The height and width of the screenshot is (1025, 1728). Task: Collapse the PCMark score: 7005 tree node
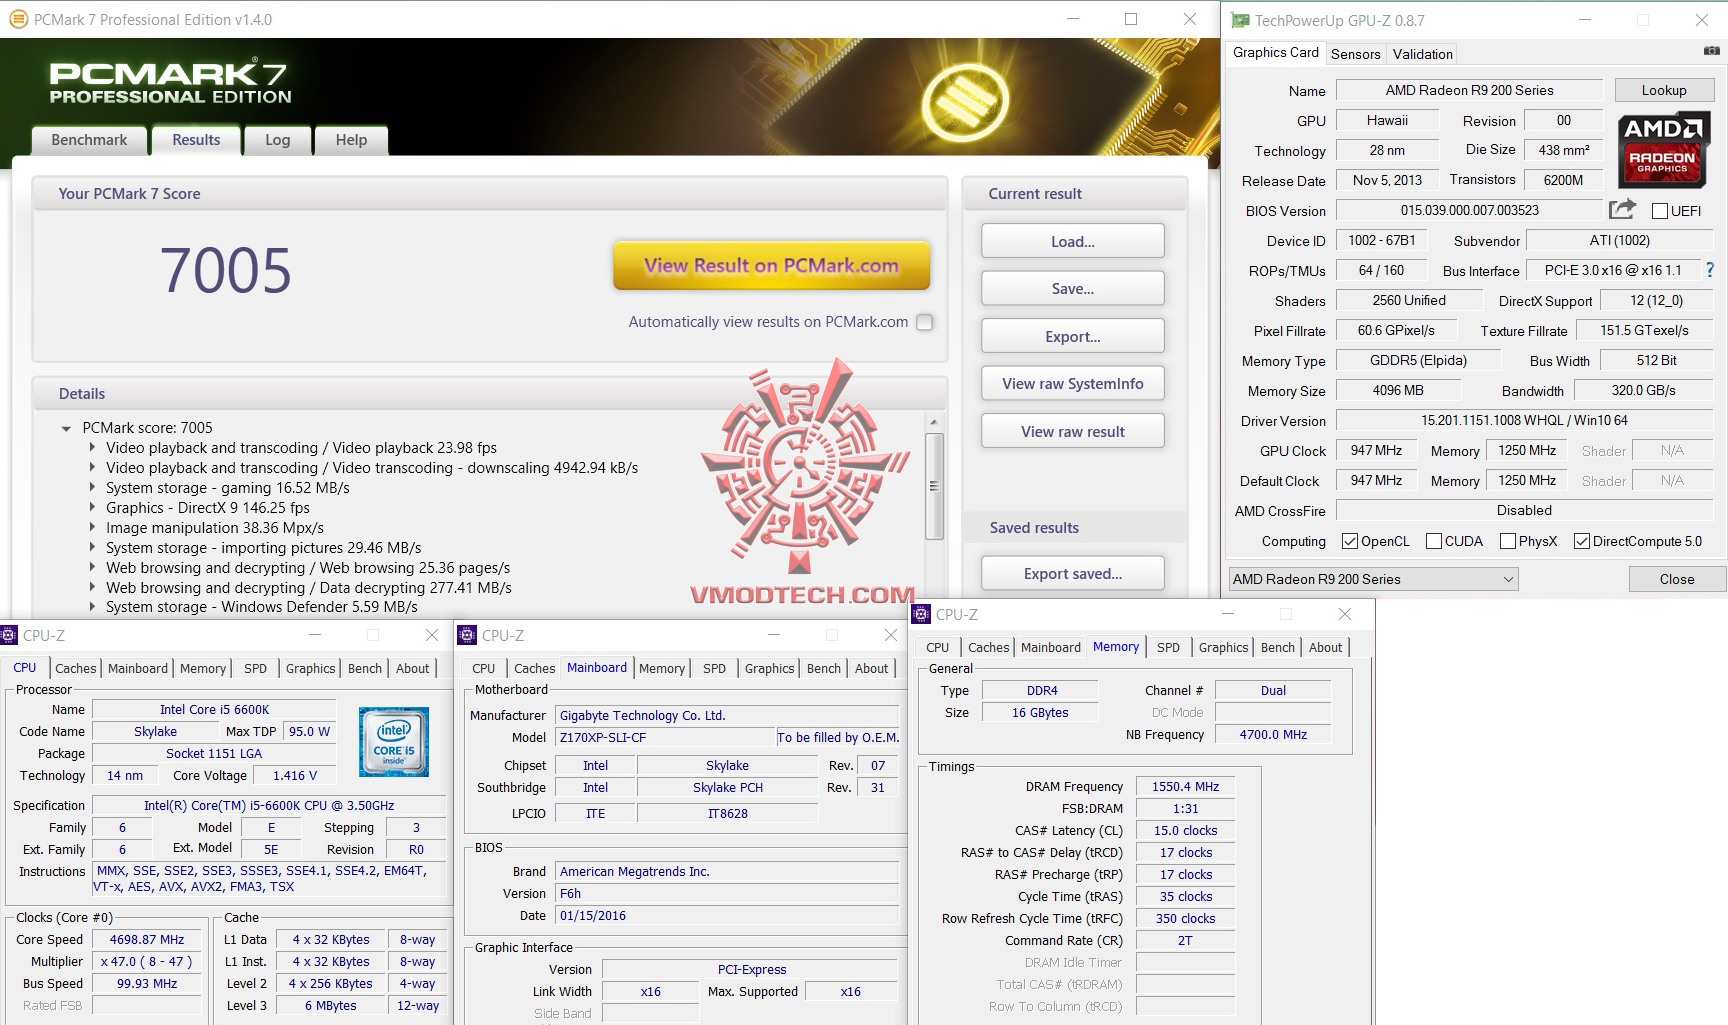pos(66,428)
